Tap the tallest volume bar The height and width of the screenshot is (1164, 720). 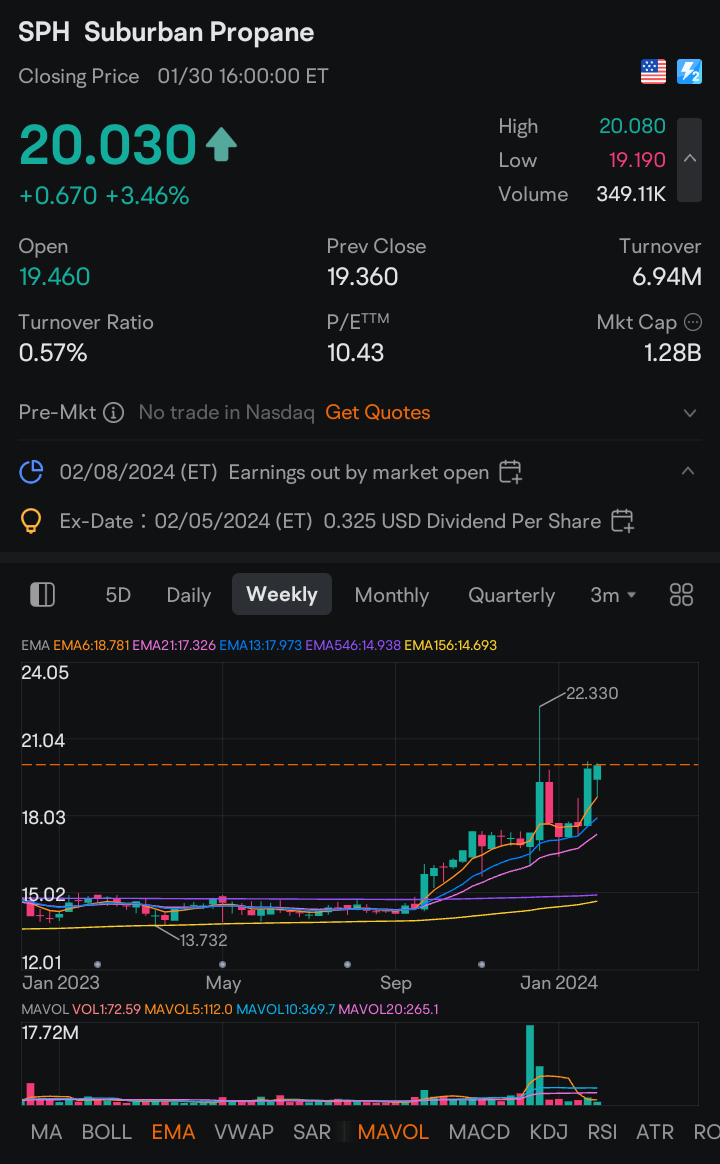(530, 1065)
